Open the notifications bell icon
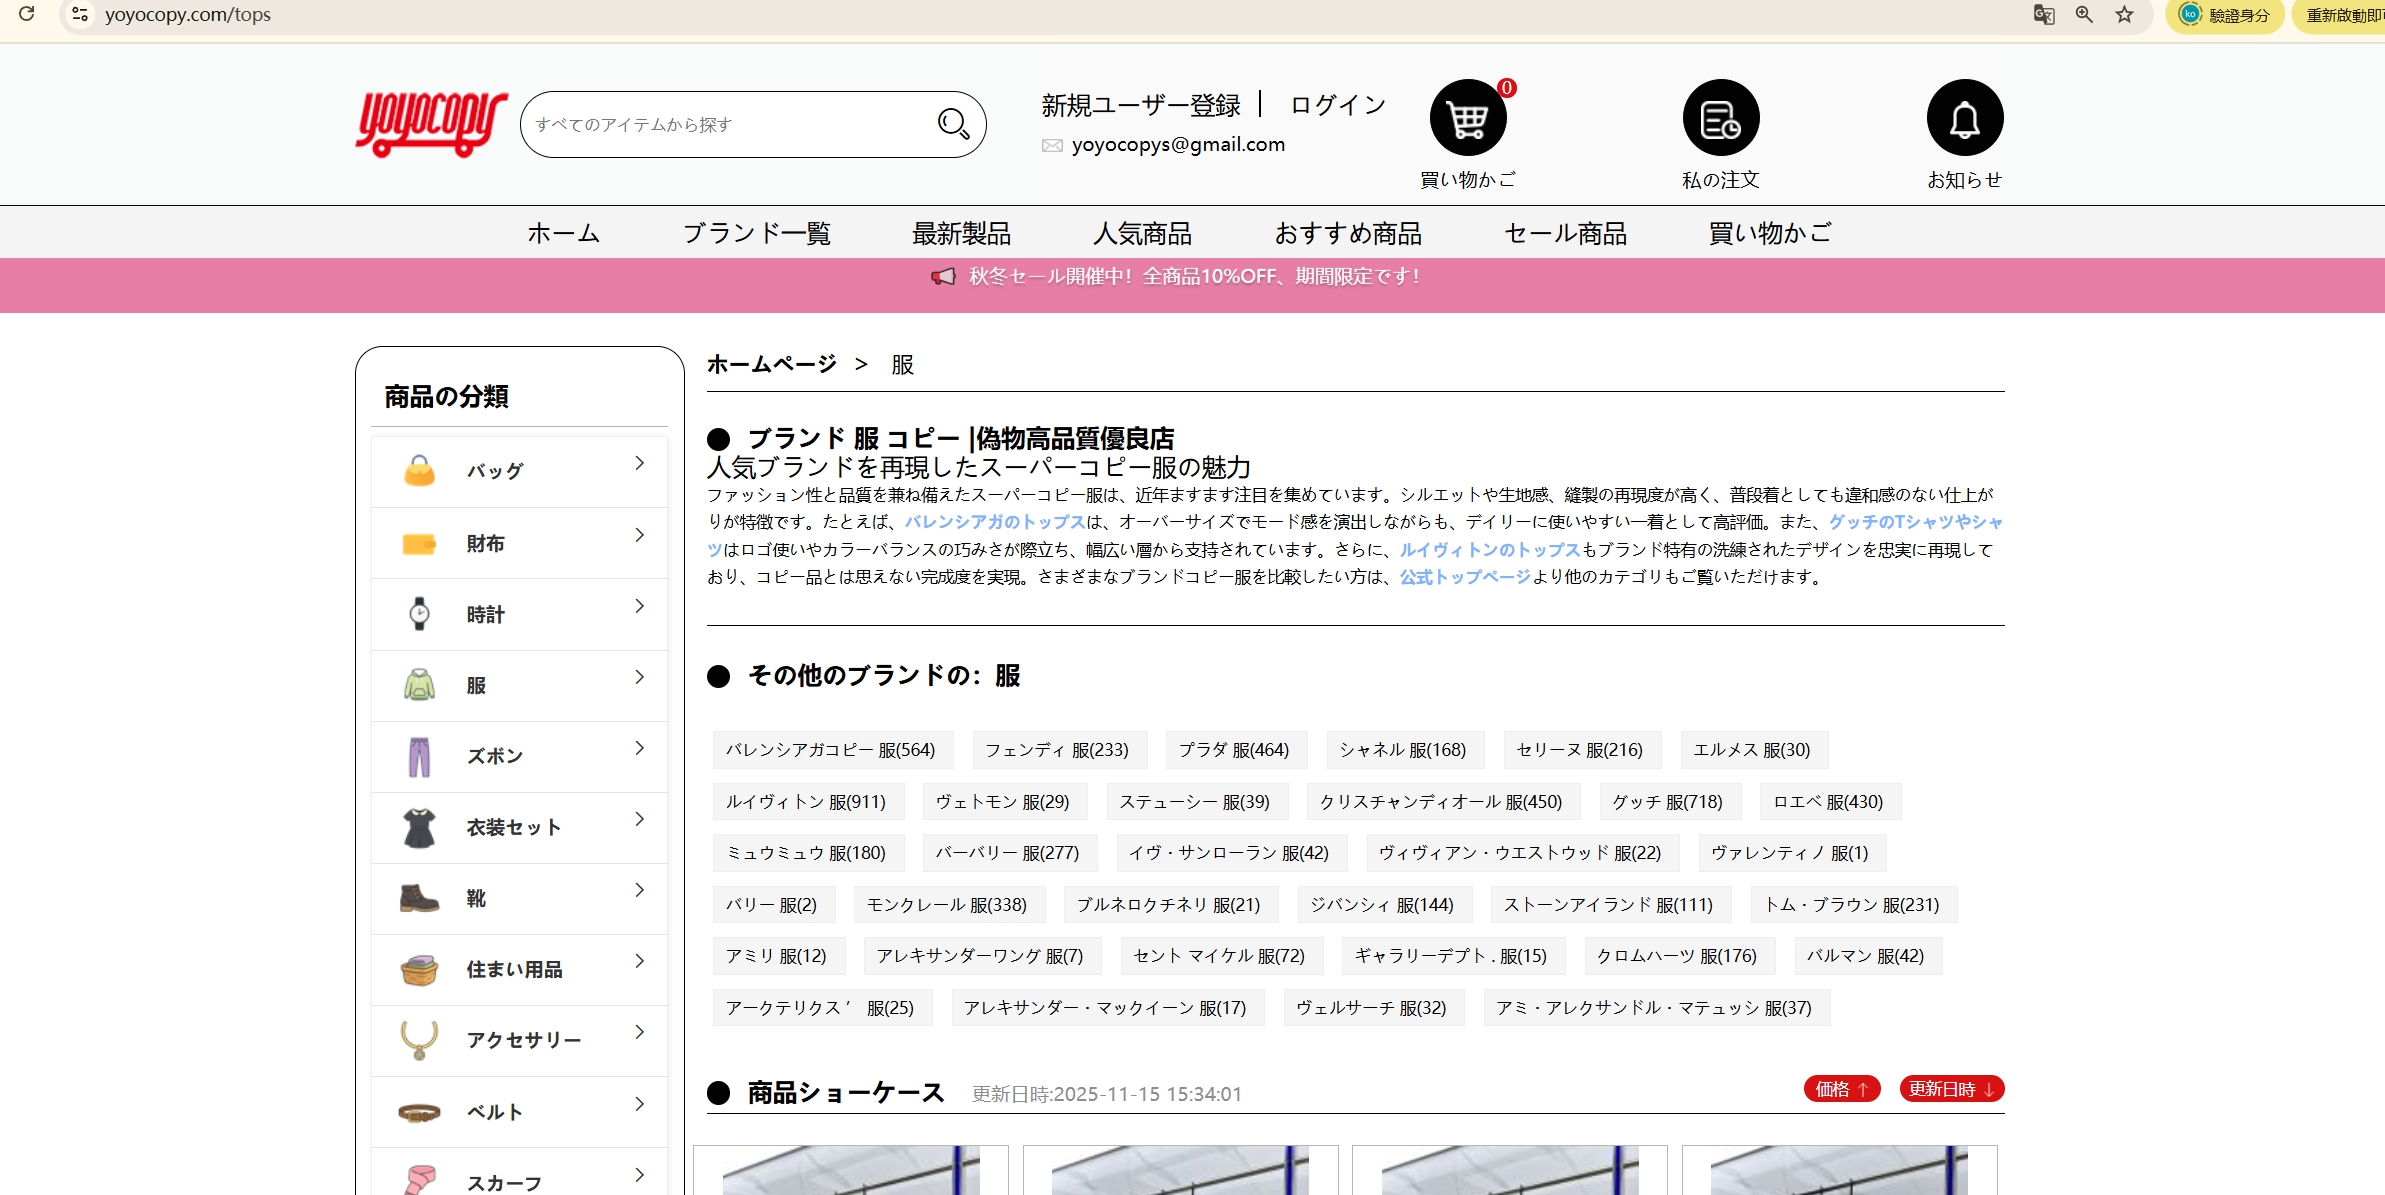The width and height of the screenshot is (2385, 1195). point(1964,119)
